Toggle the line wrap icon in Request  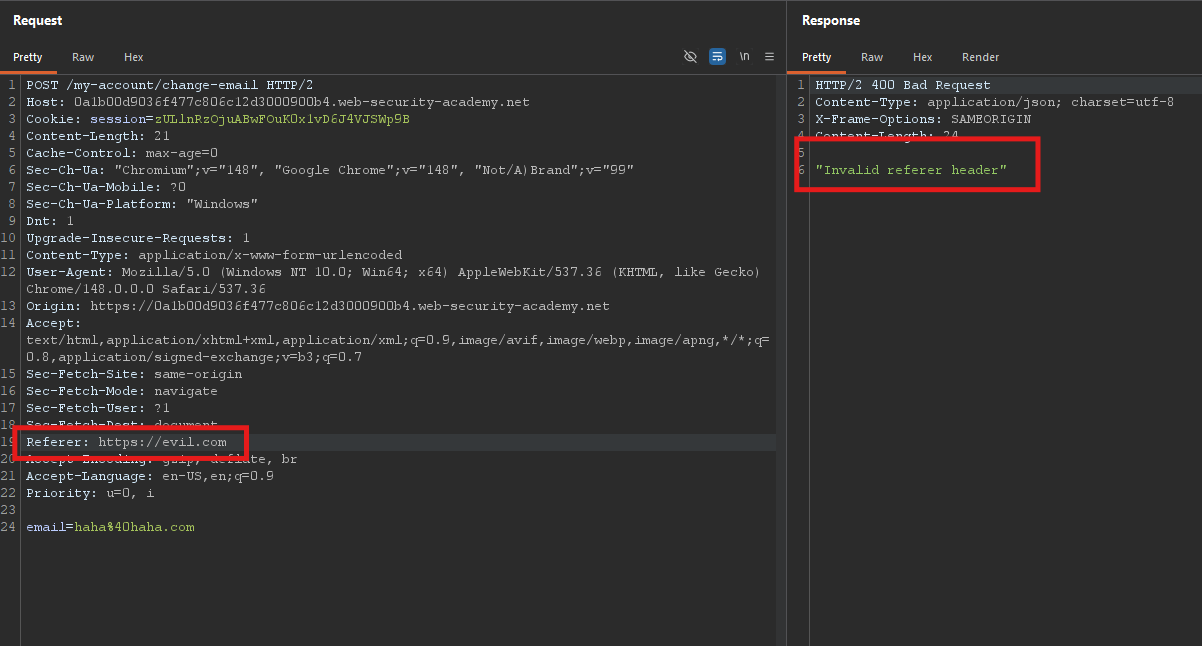(x=717, y=57)
